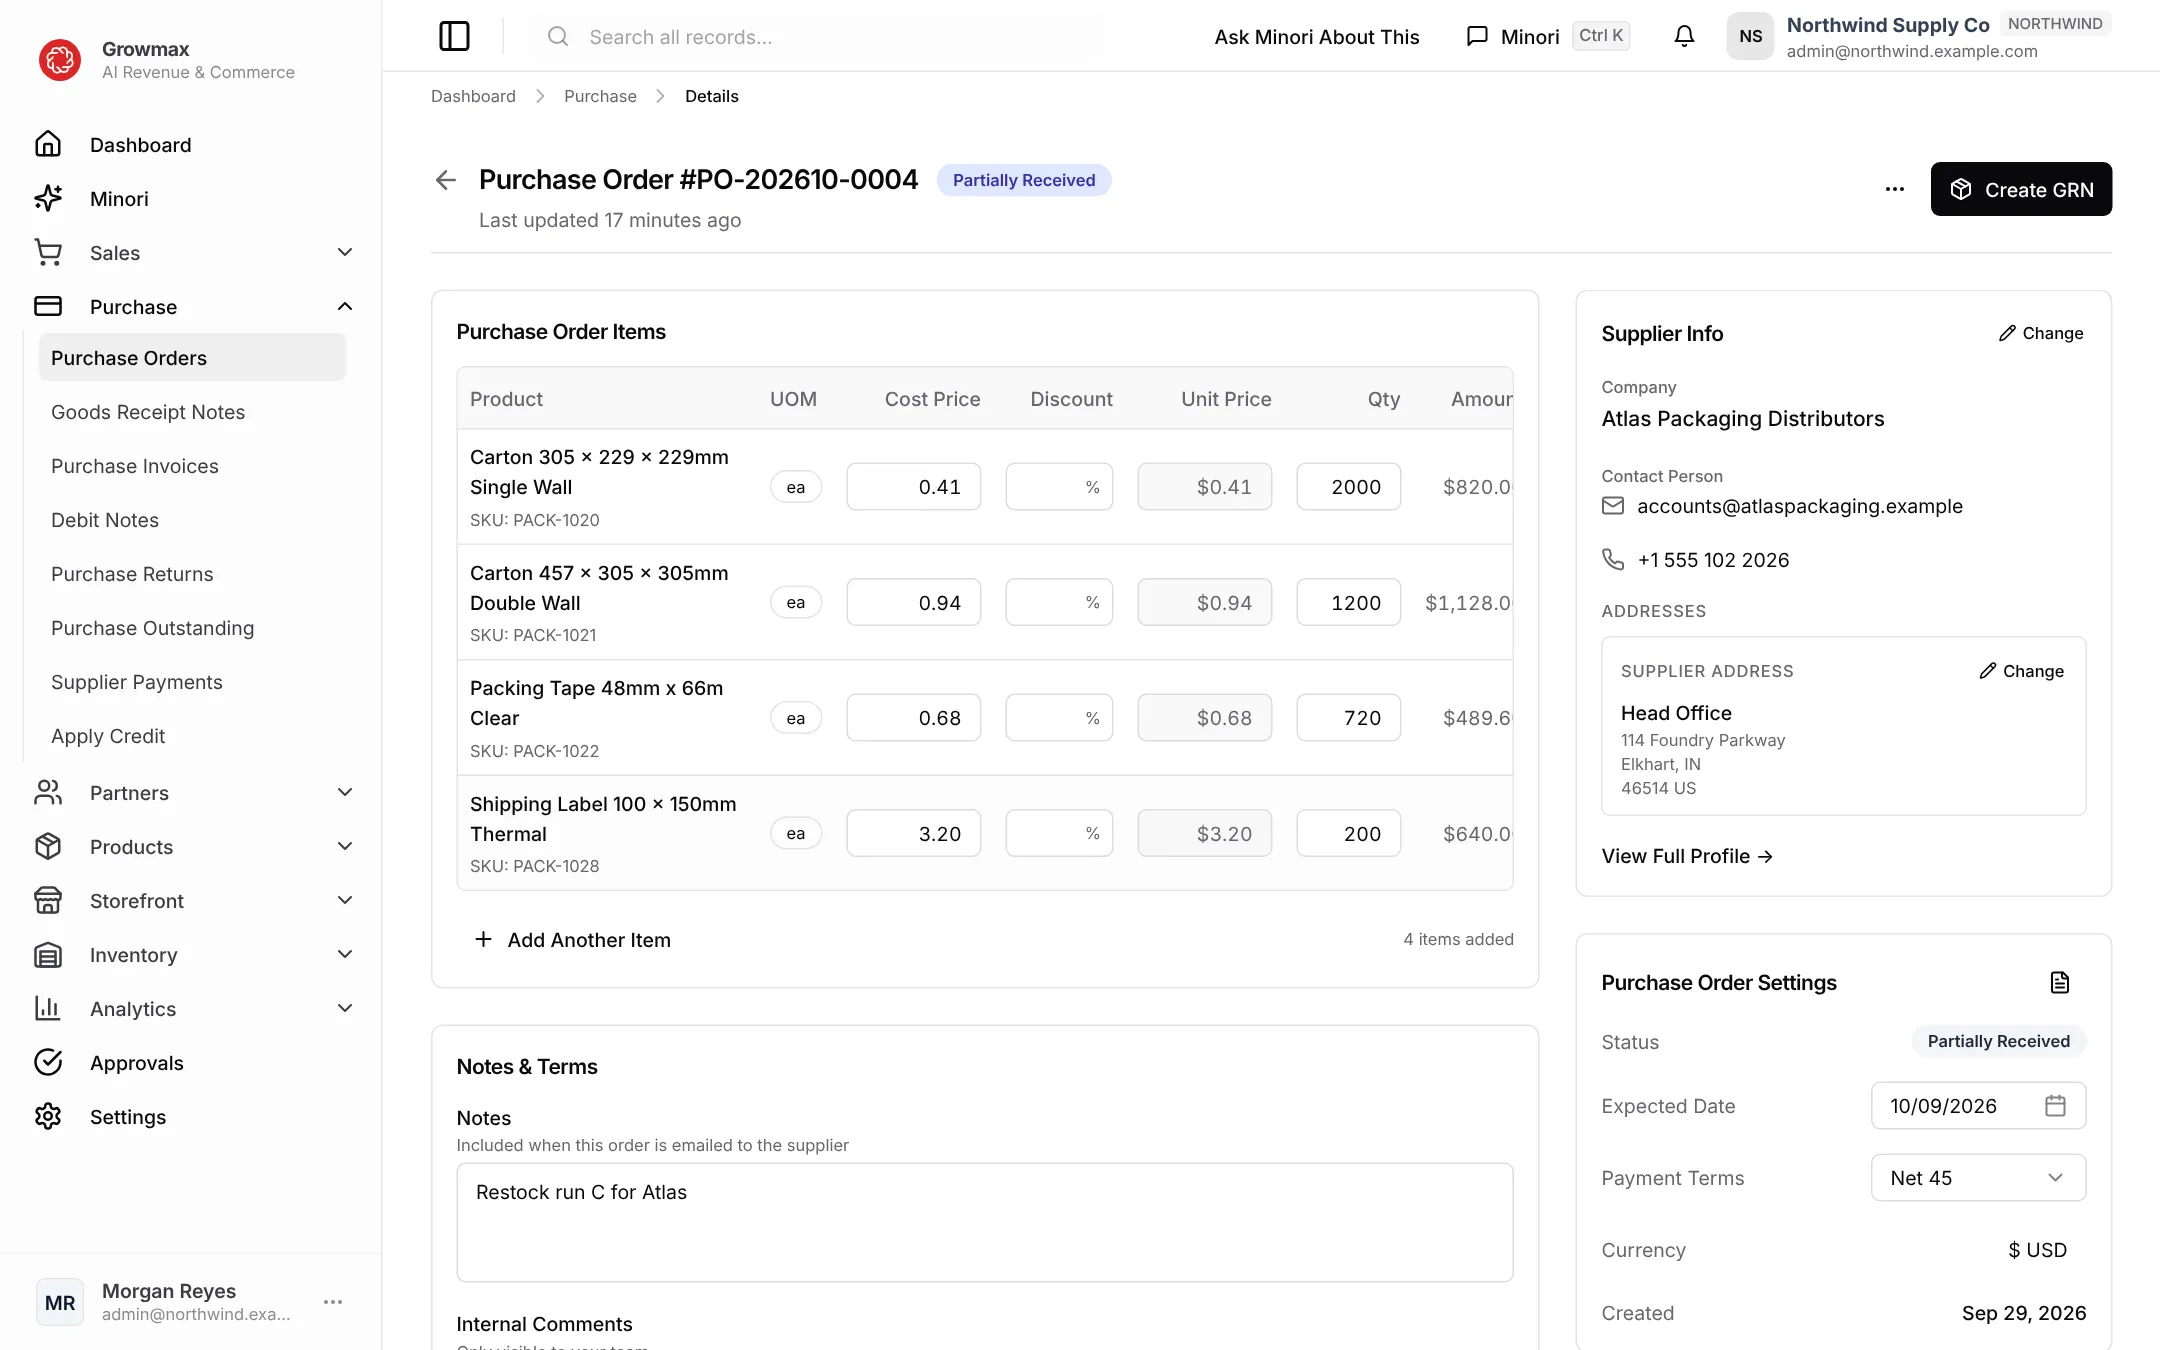2160x1350 pixels.
Task: Go to Supplier Payments
Action: coord(192,682)
